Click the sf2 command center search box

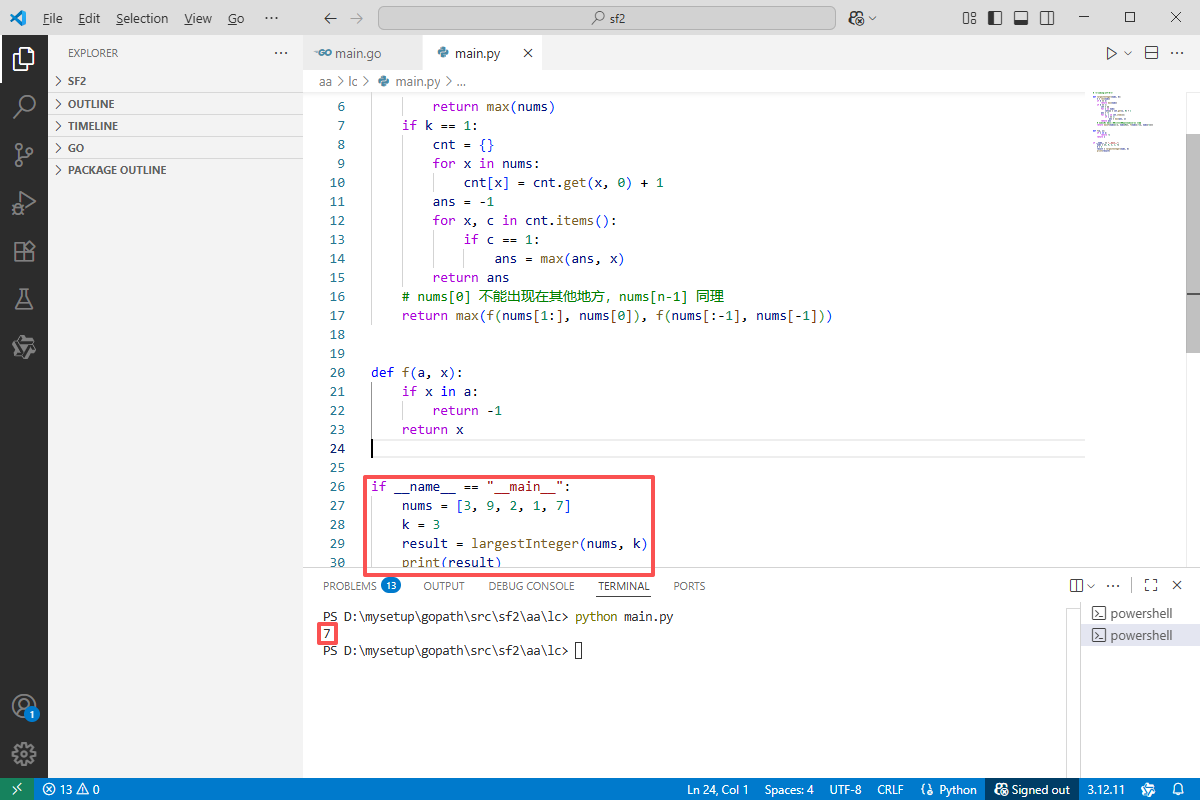coord(607,18)
